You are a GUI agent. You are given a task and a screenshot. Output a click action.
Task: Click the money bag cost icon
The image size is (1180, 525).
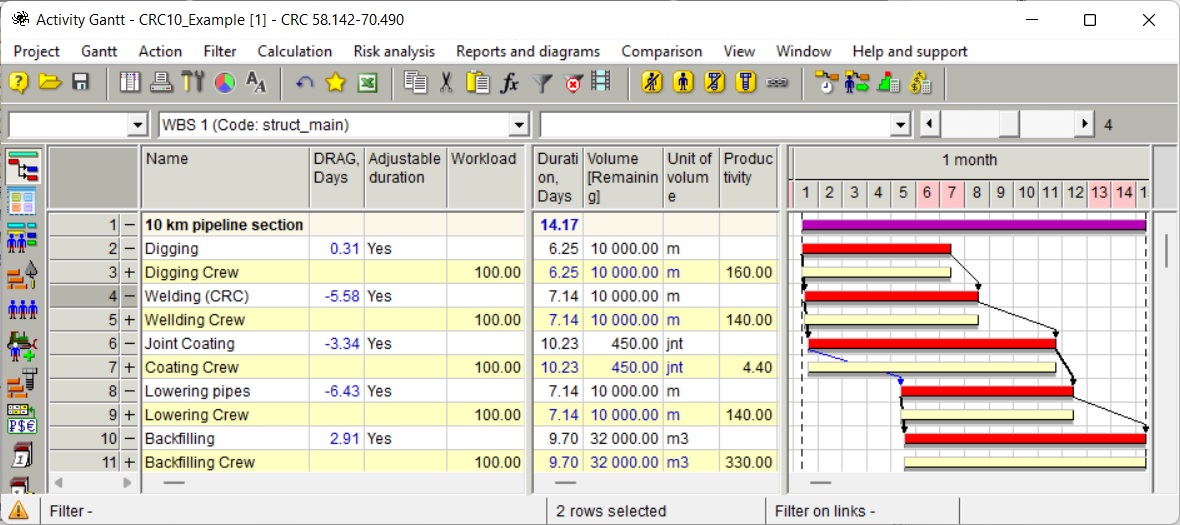pyautogui.click(x=920, y=82)
